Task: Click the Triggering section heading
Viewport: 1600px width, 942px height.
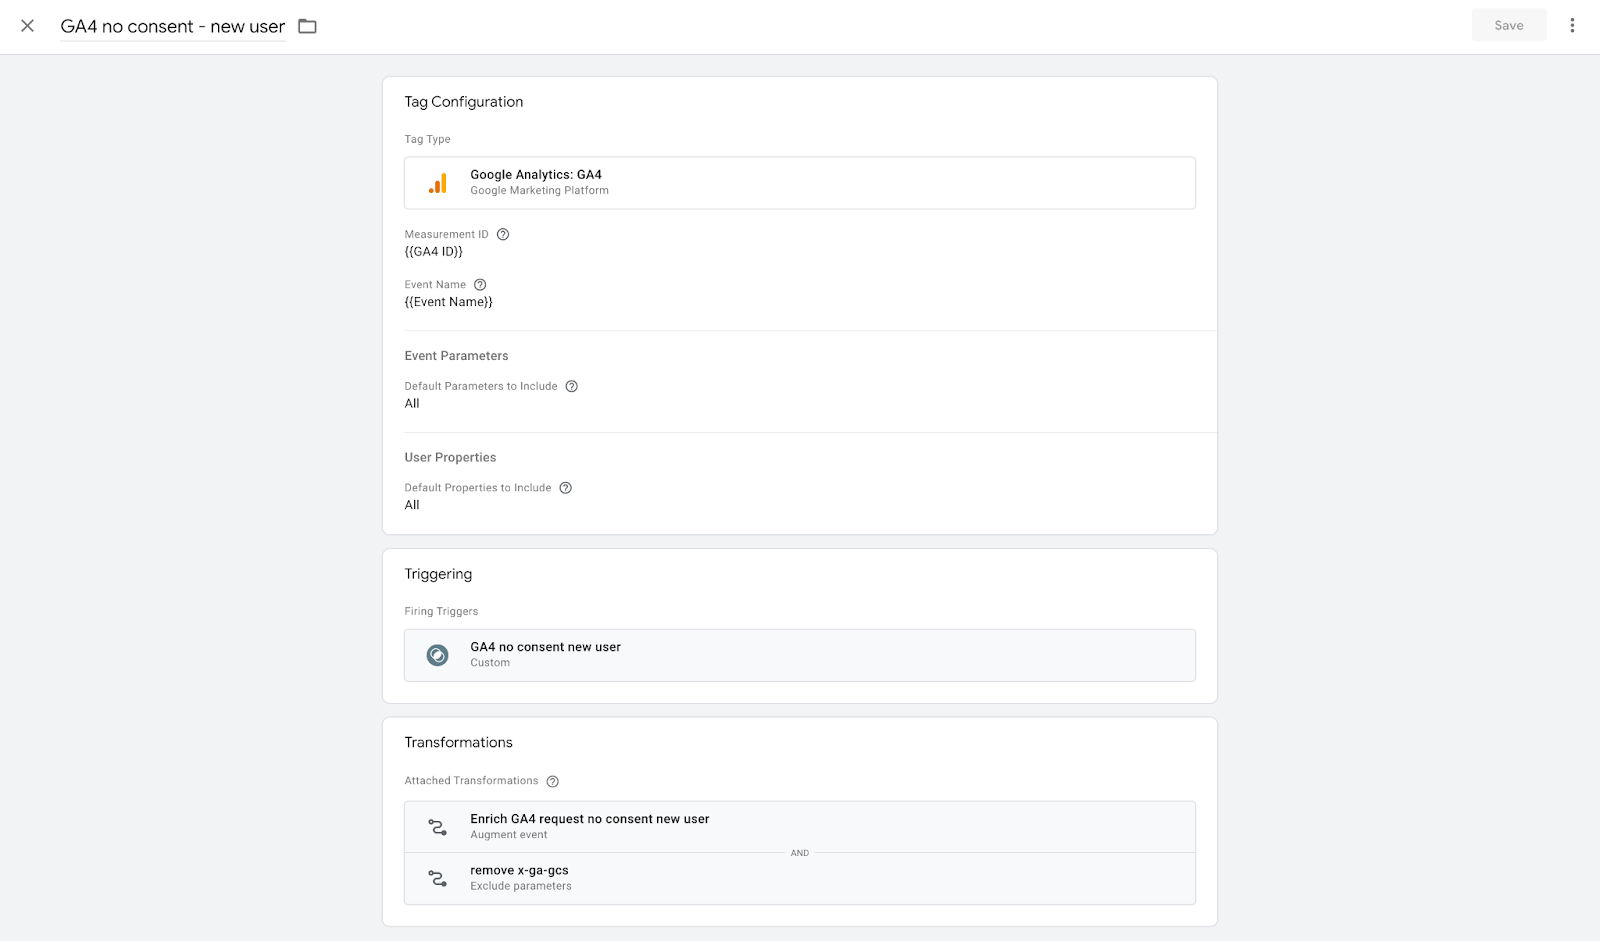Action: click(438, 574)
